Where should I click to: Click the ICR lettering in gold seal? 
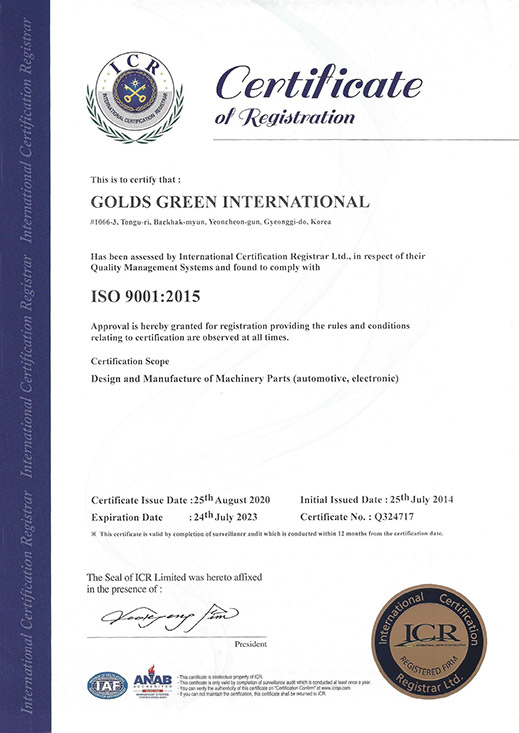(x=431, y=633)
